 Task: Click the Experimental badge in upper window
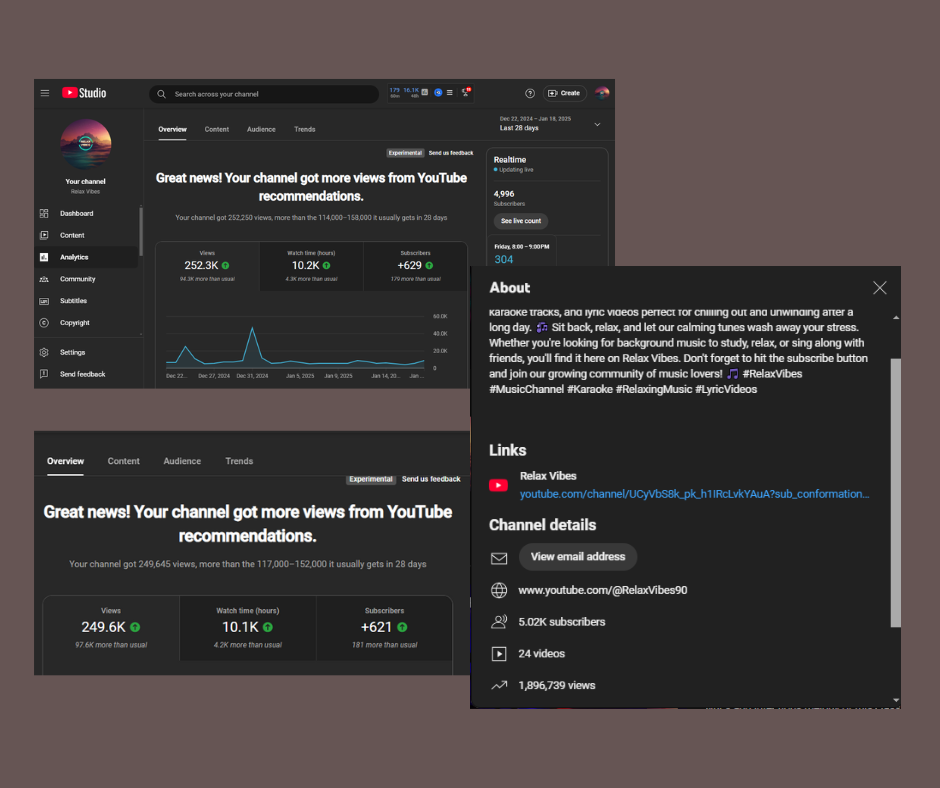(405, 153)
